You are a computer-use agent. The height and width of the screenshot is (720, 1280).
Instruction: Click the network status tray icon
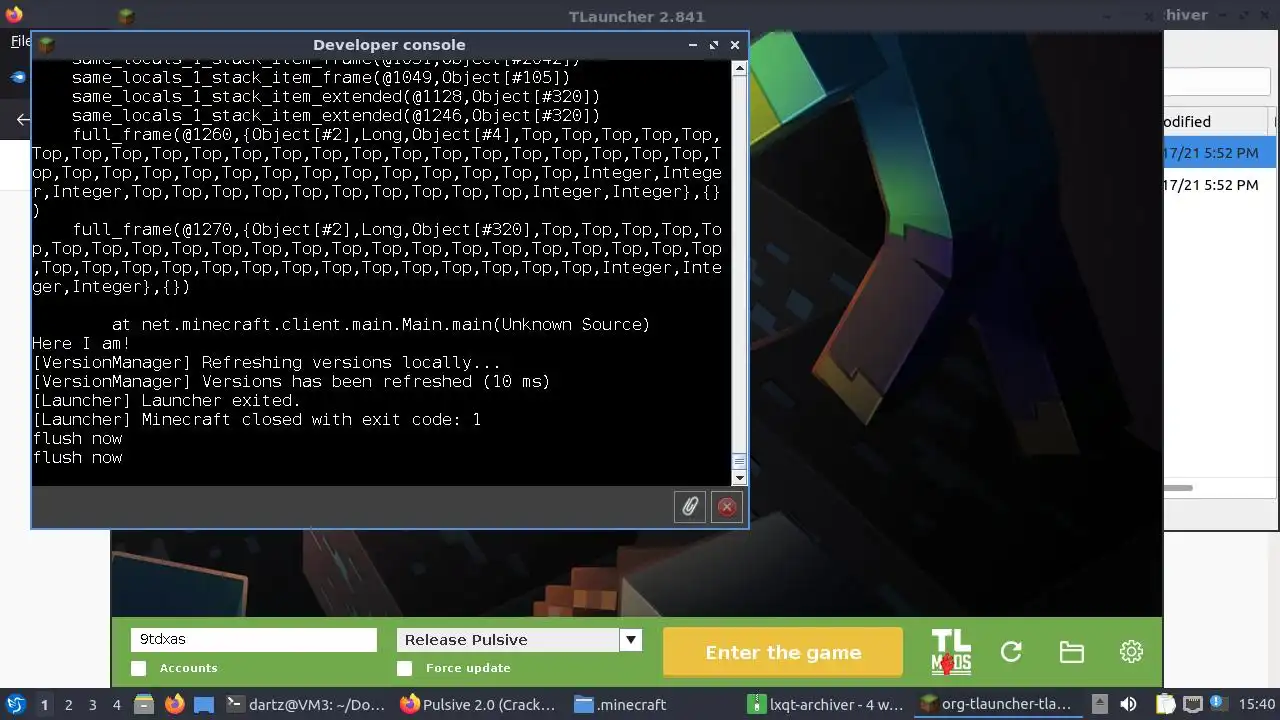point(1192,704)
